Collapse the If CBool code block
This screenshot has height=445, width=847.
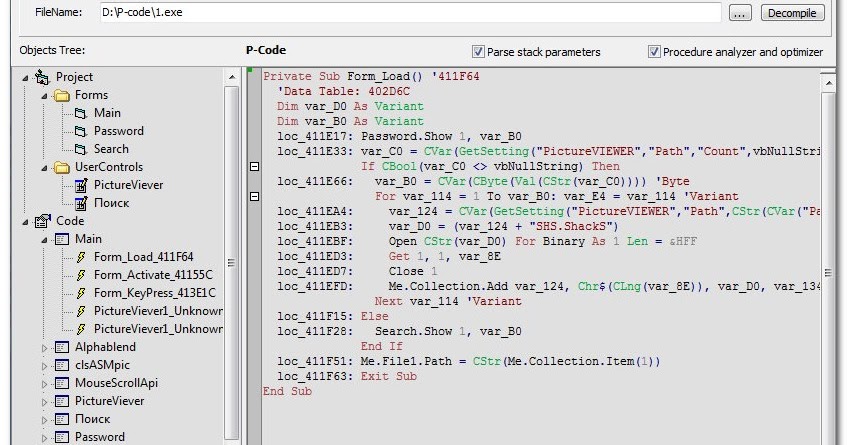(x=254, y=166)
